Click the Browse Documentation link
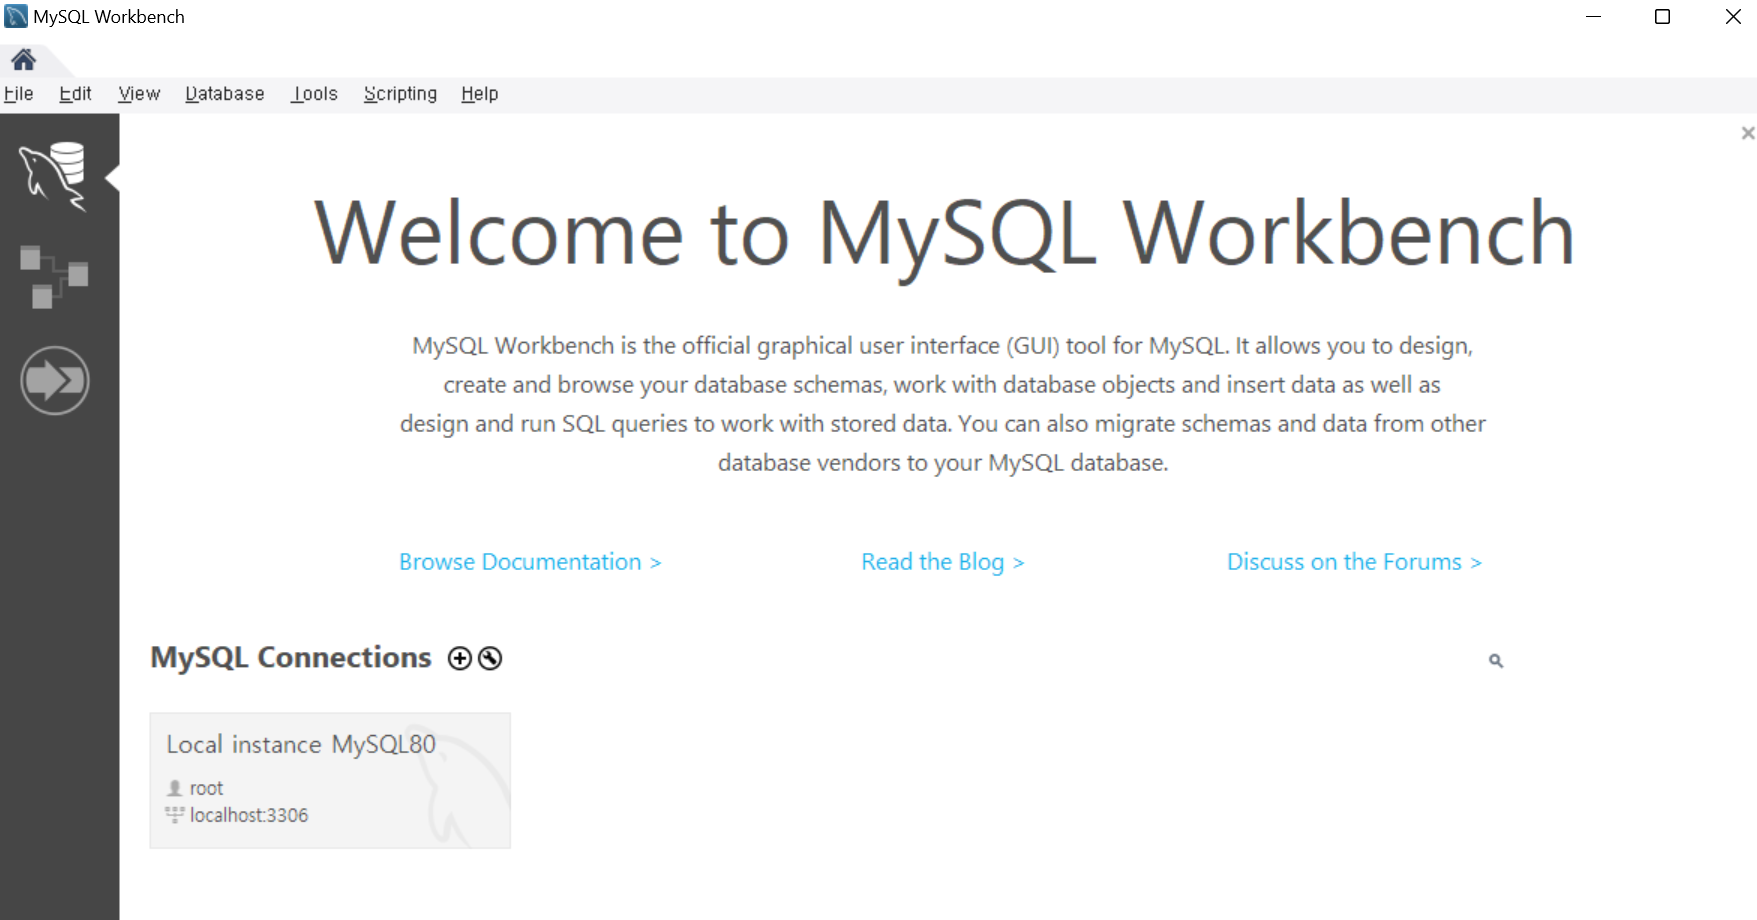1757x920 pixels. 529,561
